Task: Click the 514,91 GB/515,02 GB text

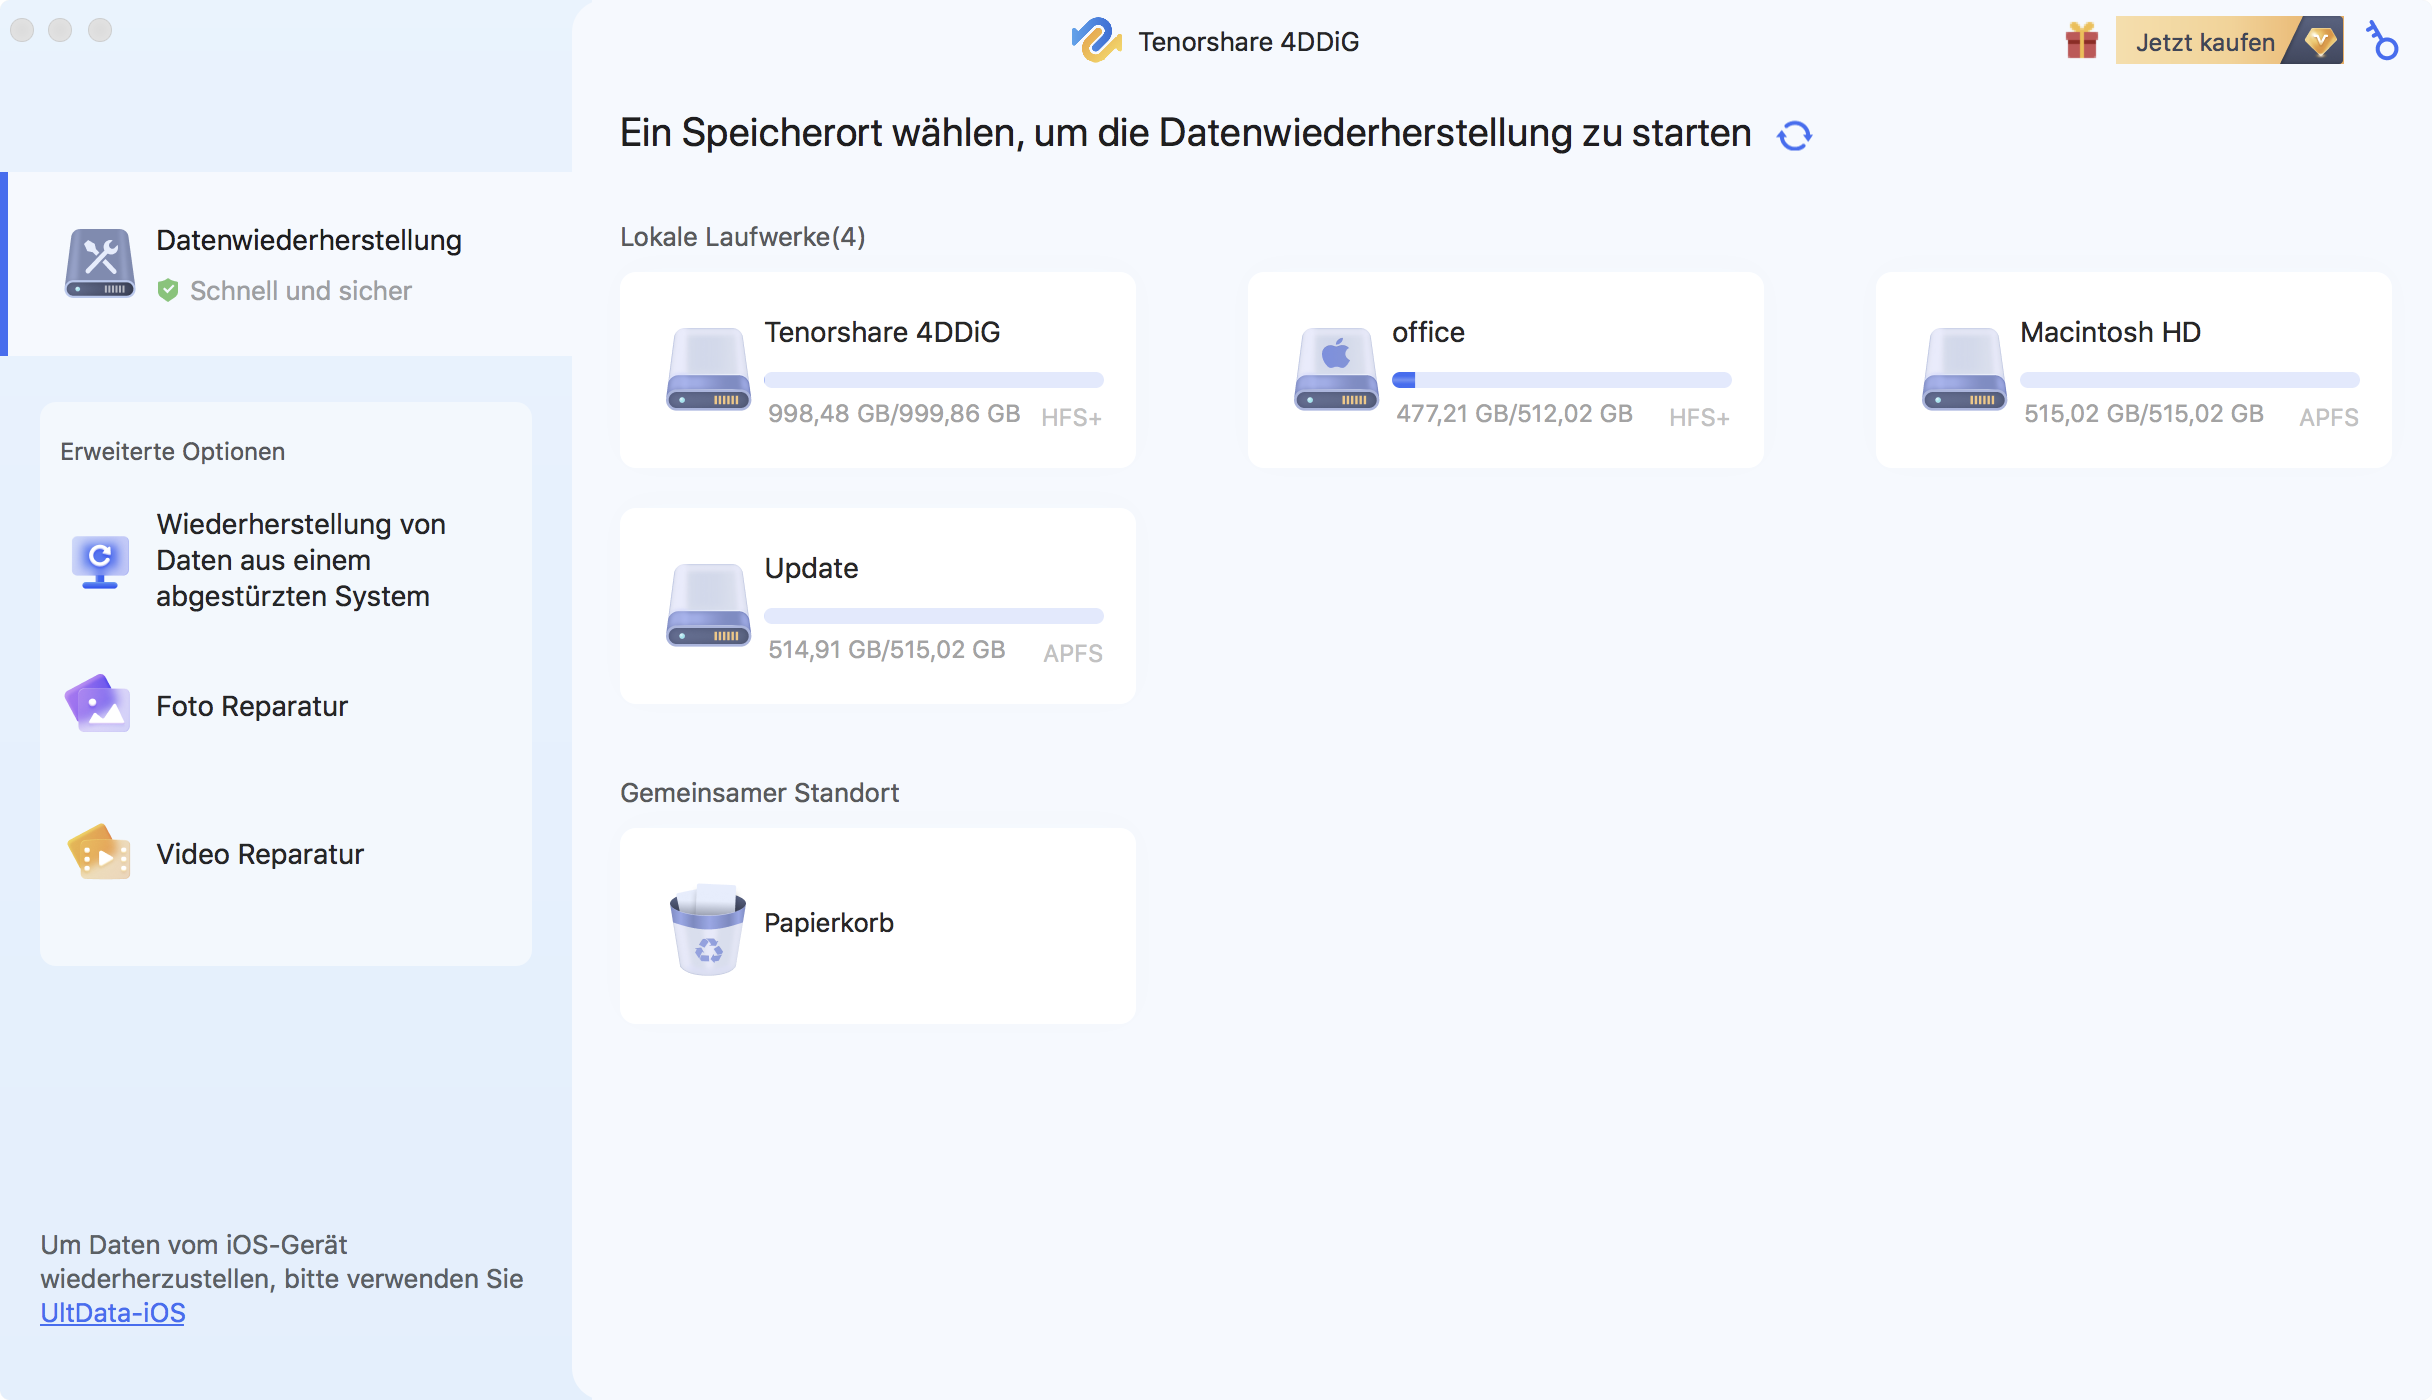Action: [887, 650]
